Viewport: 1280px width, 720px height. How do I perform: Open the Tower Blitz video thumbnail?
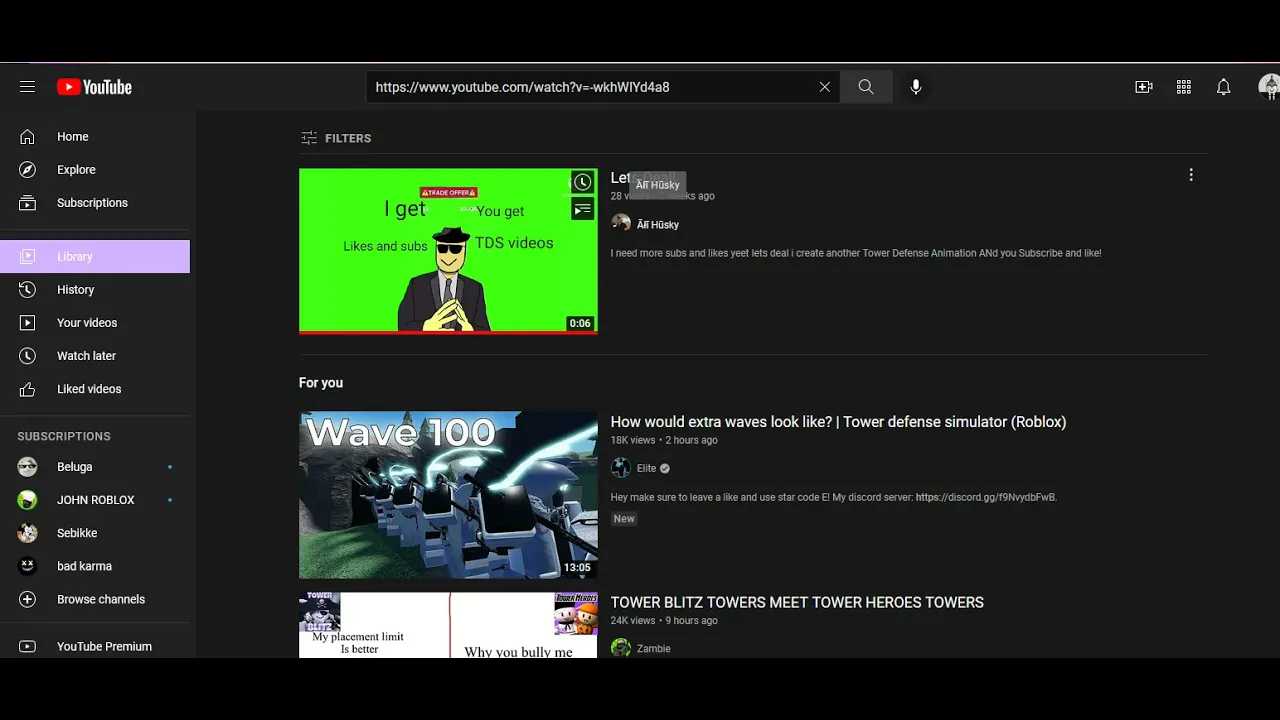448,625
